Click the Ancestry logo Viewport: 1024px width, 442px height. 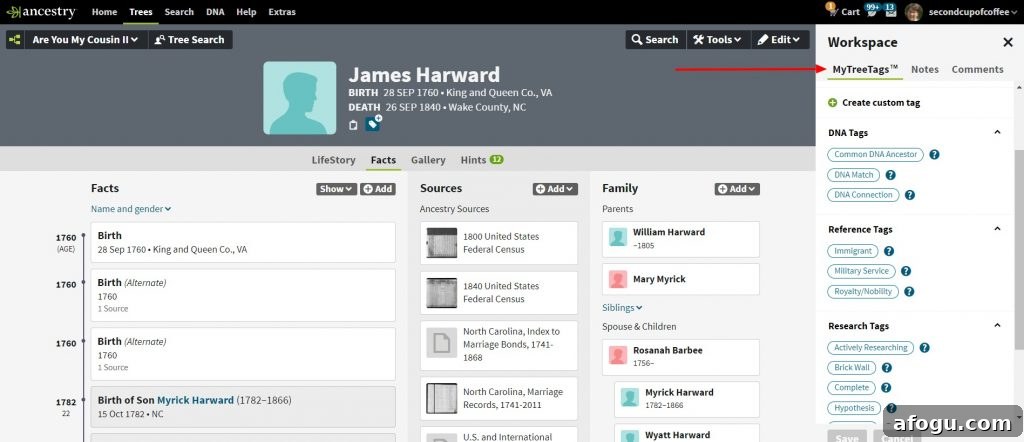40,12
